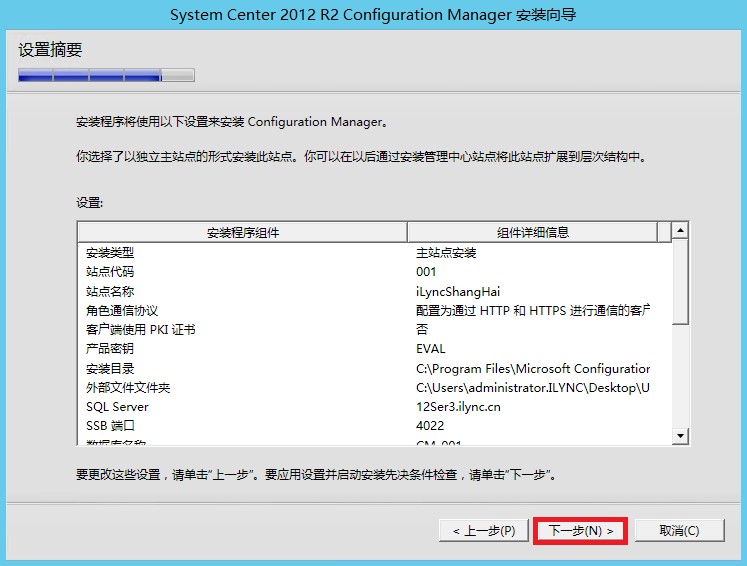The image size is (747, 566).
Task: Select the SSB 端口 row label
Action: point(111,425)
